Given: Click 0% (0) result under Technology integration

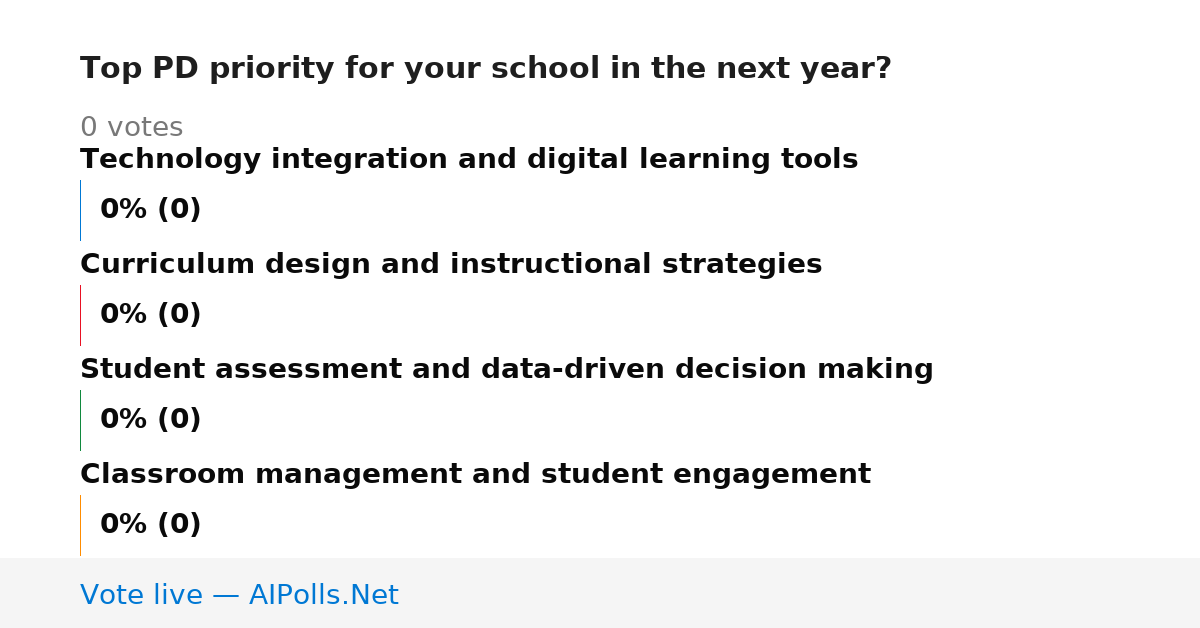Looking at the screenshot, I should click(150, 210).
